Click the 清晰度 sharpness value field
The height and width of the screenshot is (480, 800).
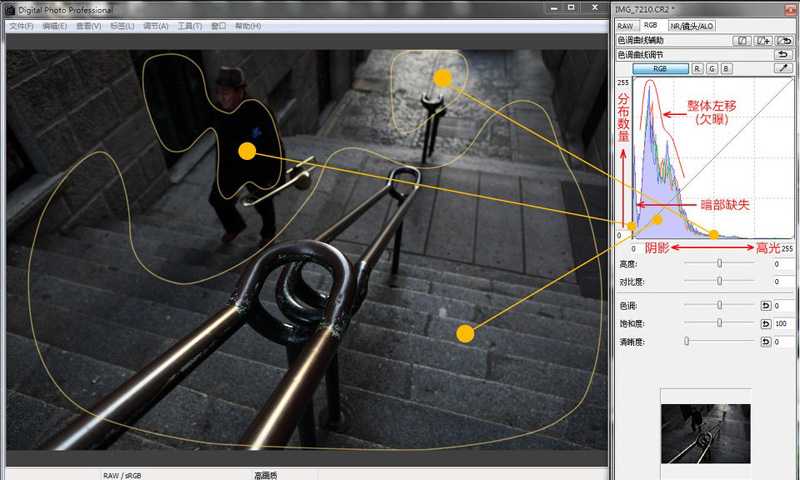783,341
